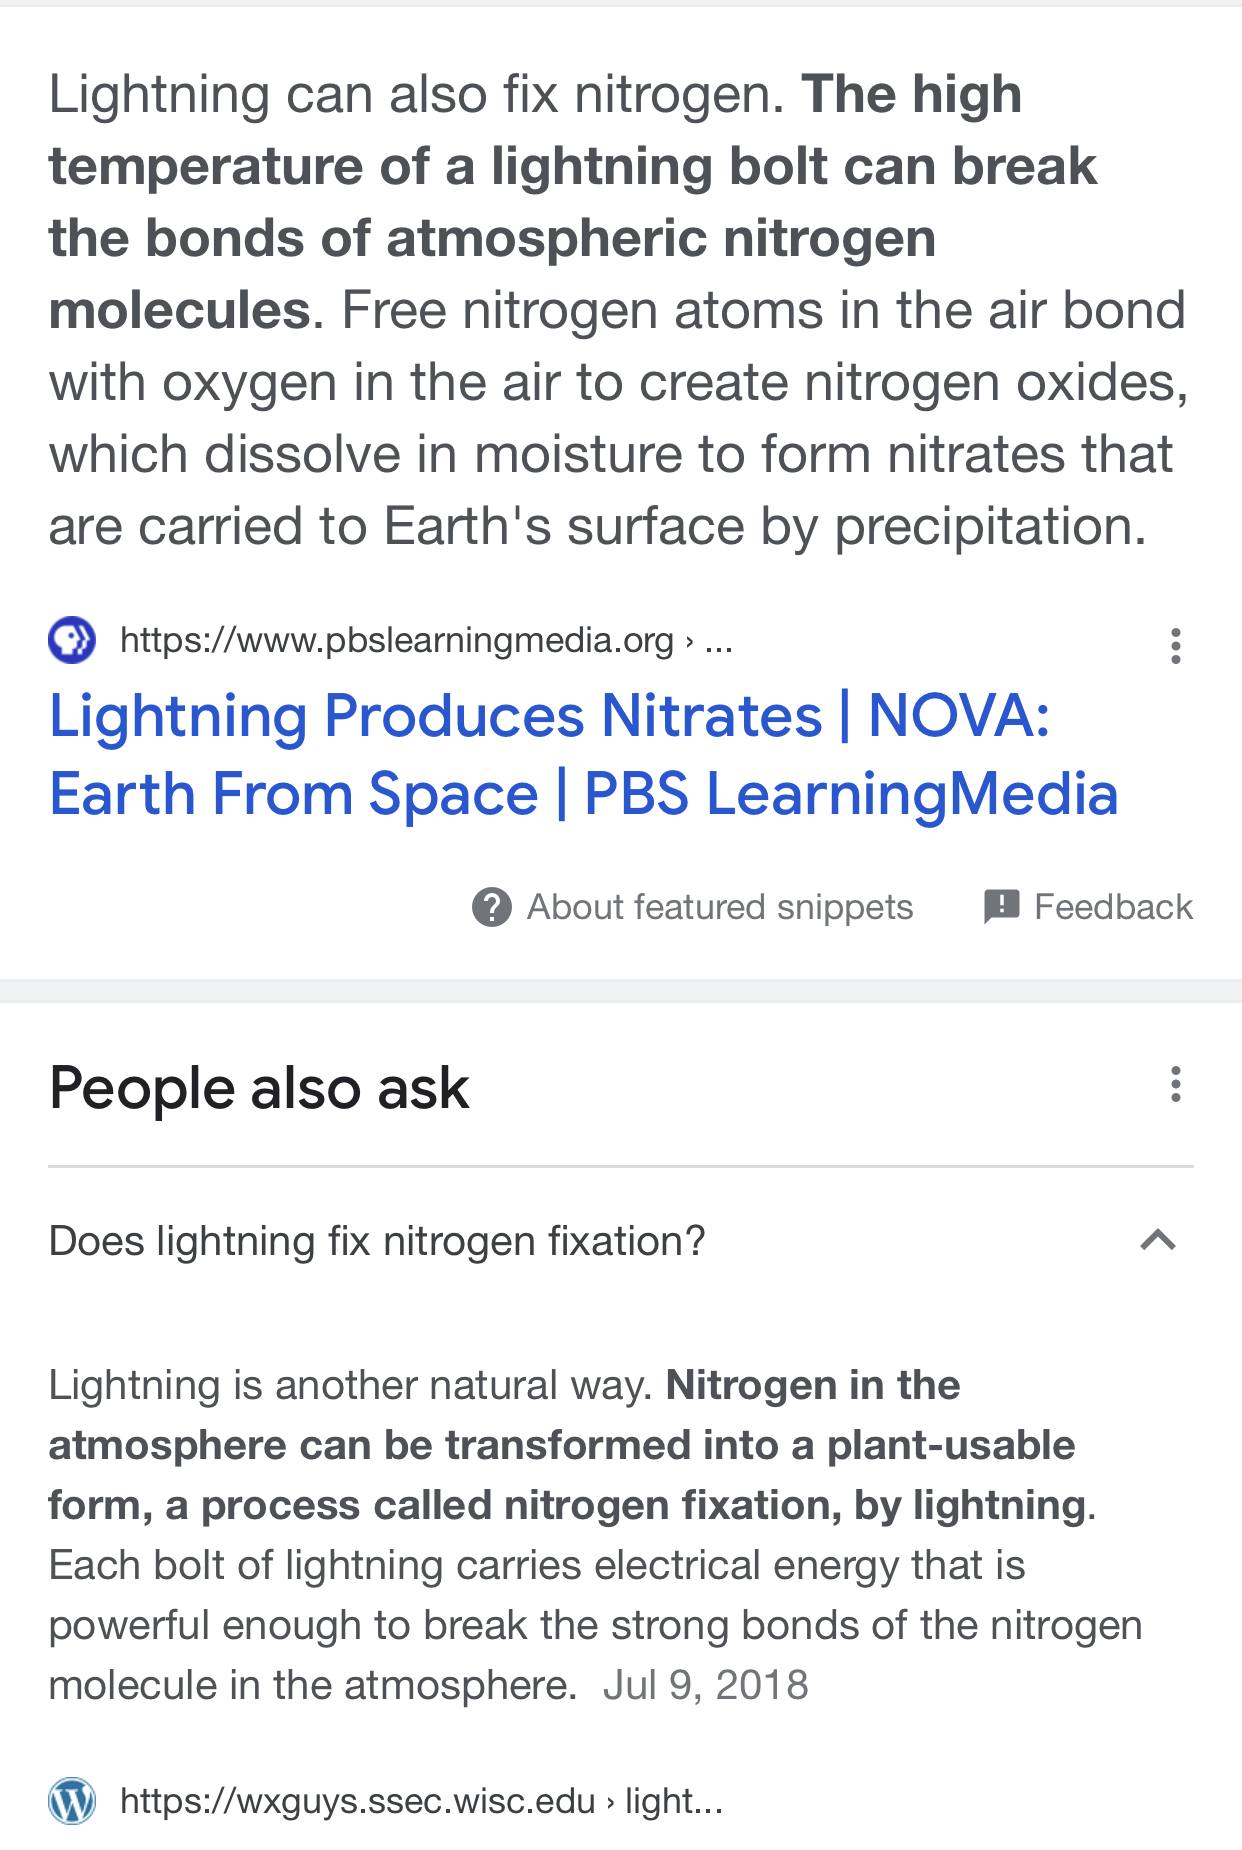Open the 'About featured snippets' text link
1242x1850 pixels.
click(x=720, y=907)
